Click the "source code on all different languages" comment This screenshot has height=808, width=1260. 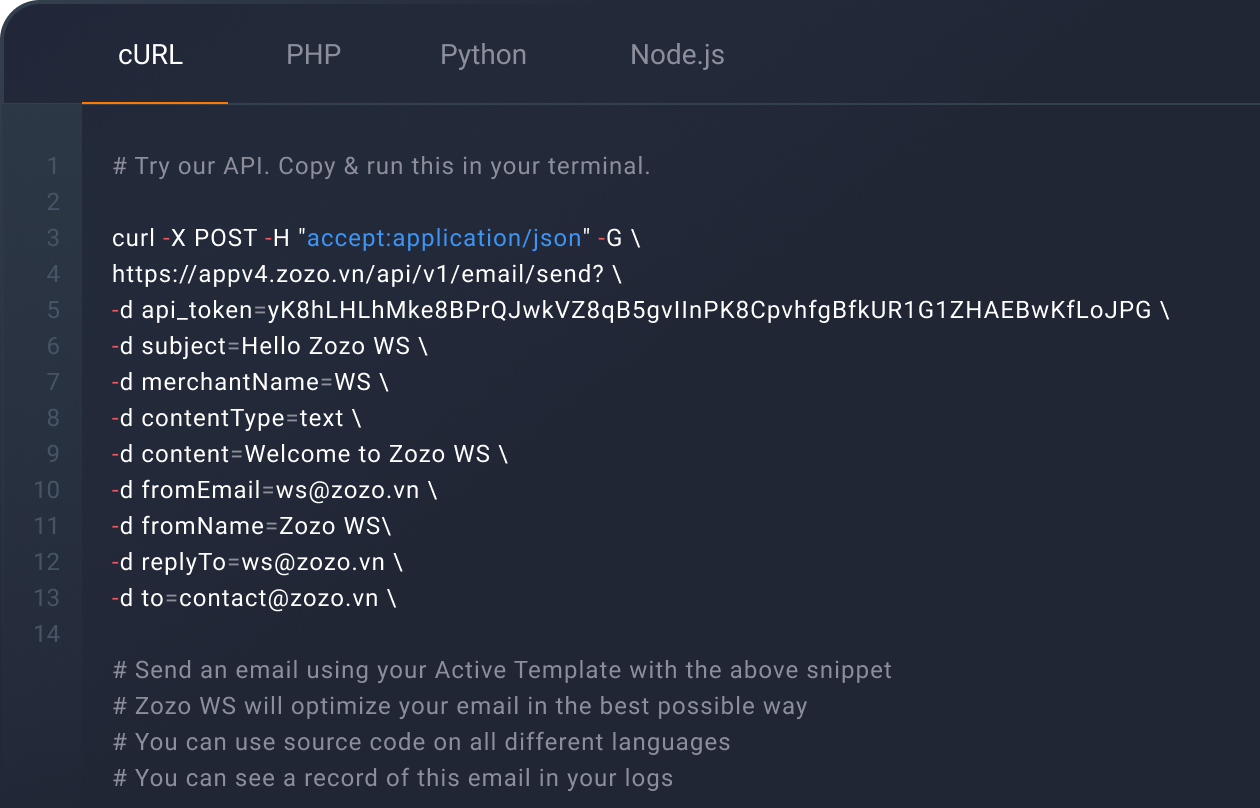[422, 742]
